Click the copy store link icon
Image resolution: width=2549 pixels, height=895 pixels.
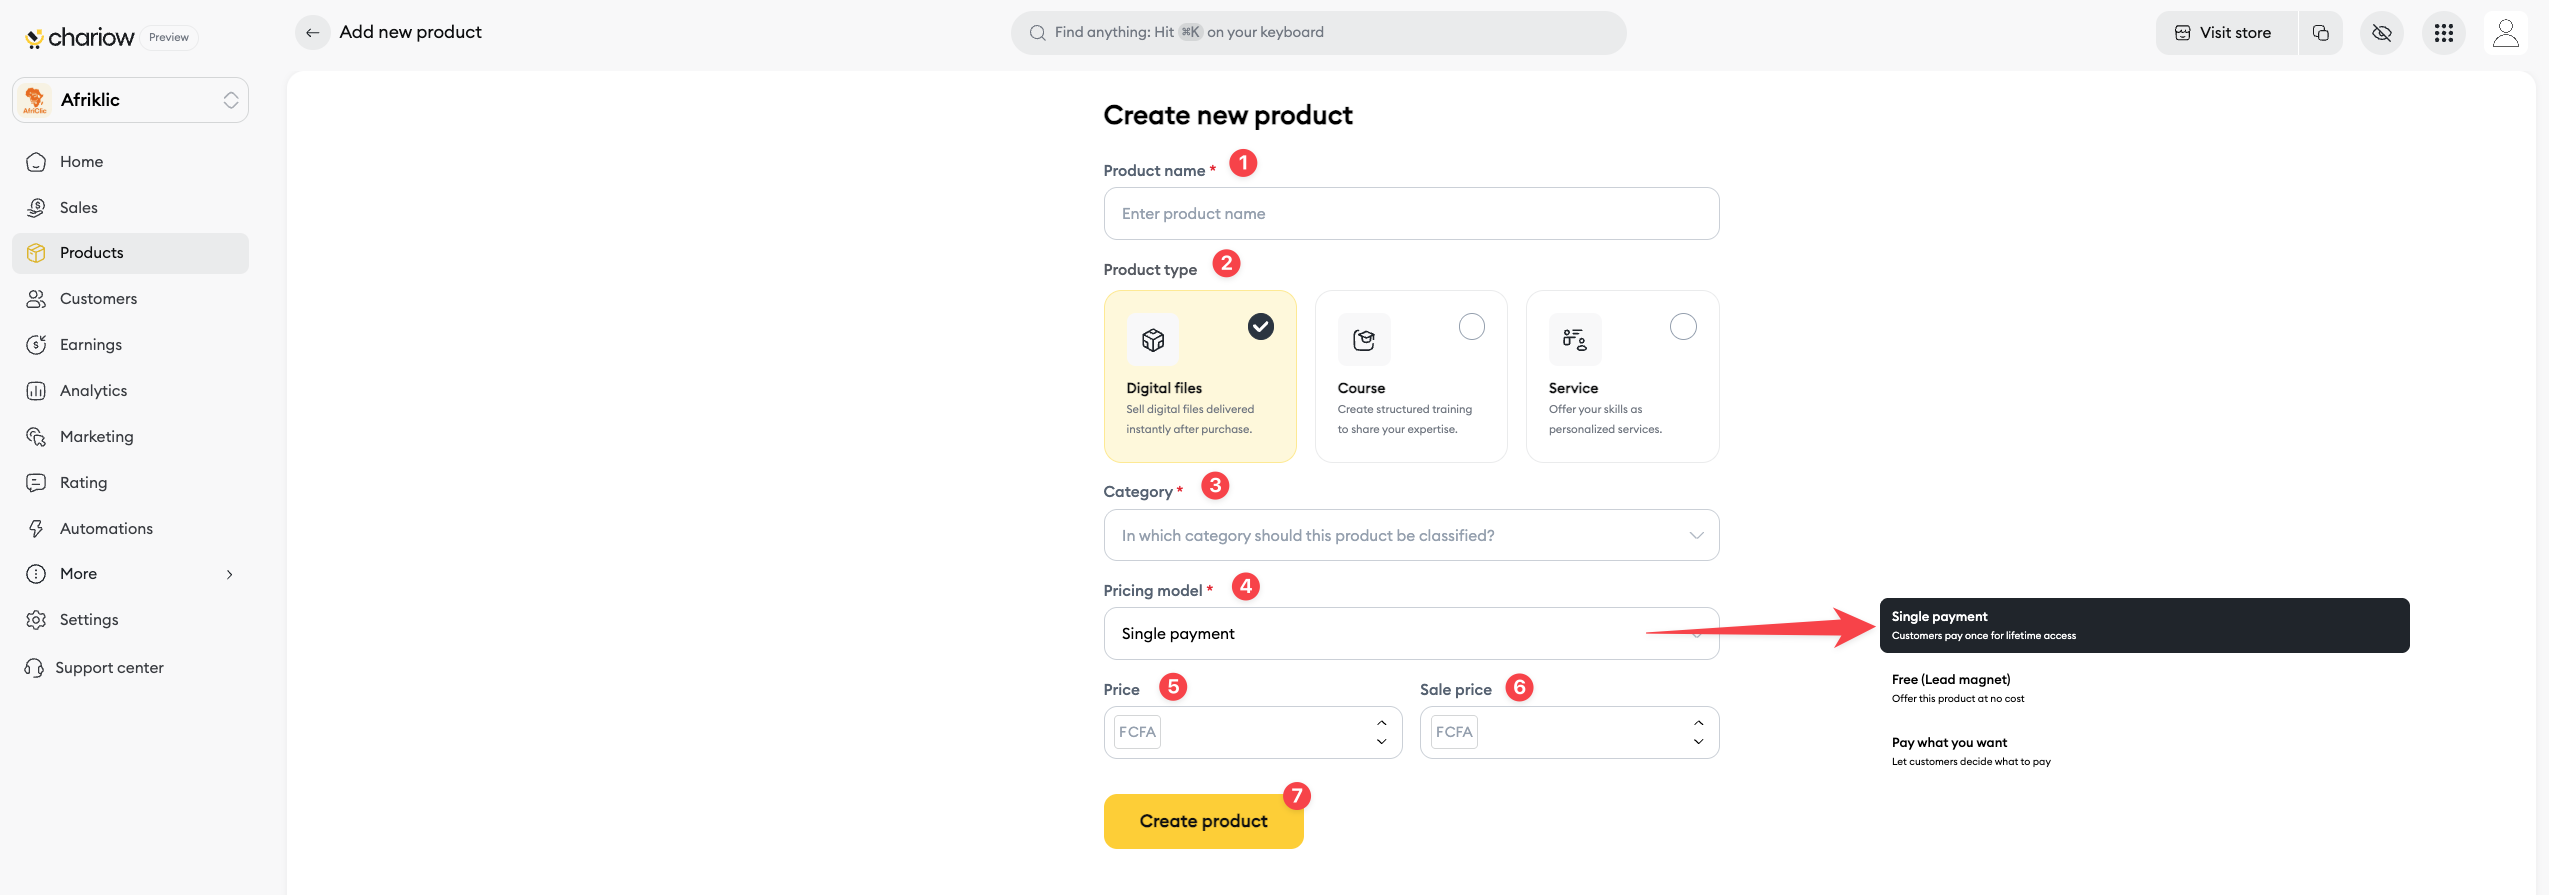click(x=2320, y=33)
